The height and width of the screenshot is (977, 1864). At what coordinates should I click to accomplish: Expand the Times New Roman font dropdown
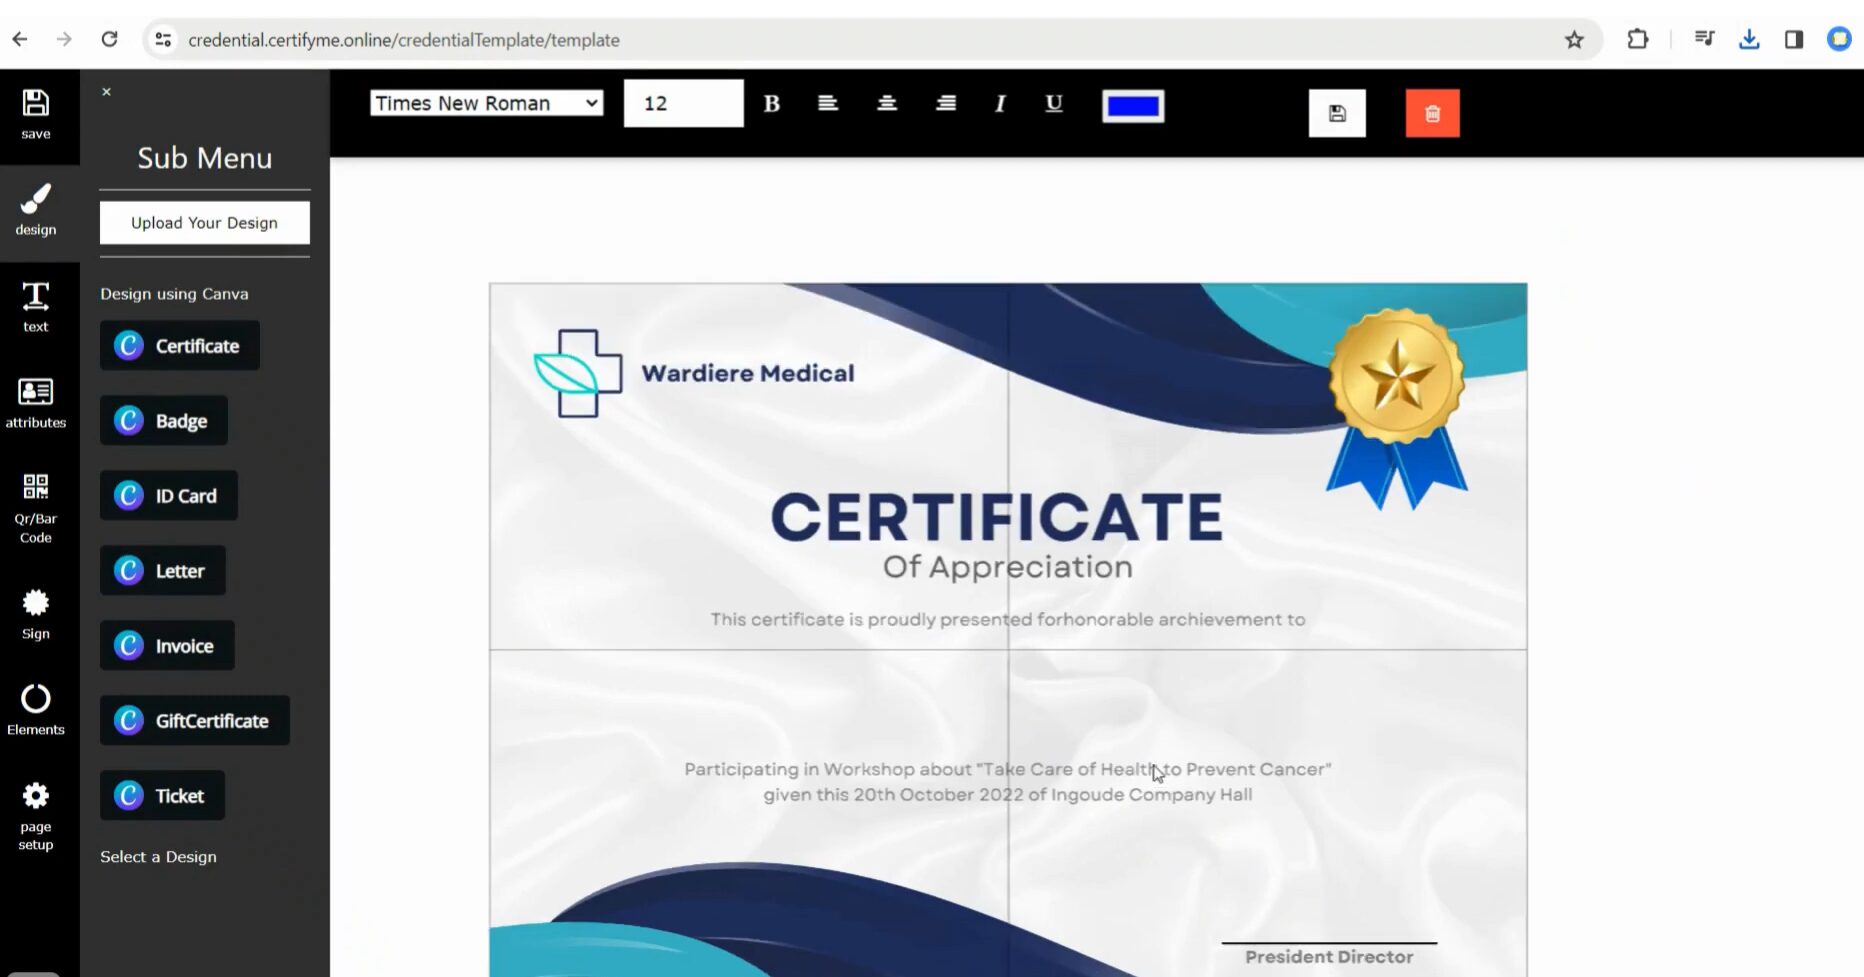pyautogui.click(x=486, y=104)
